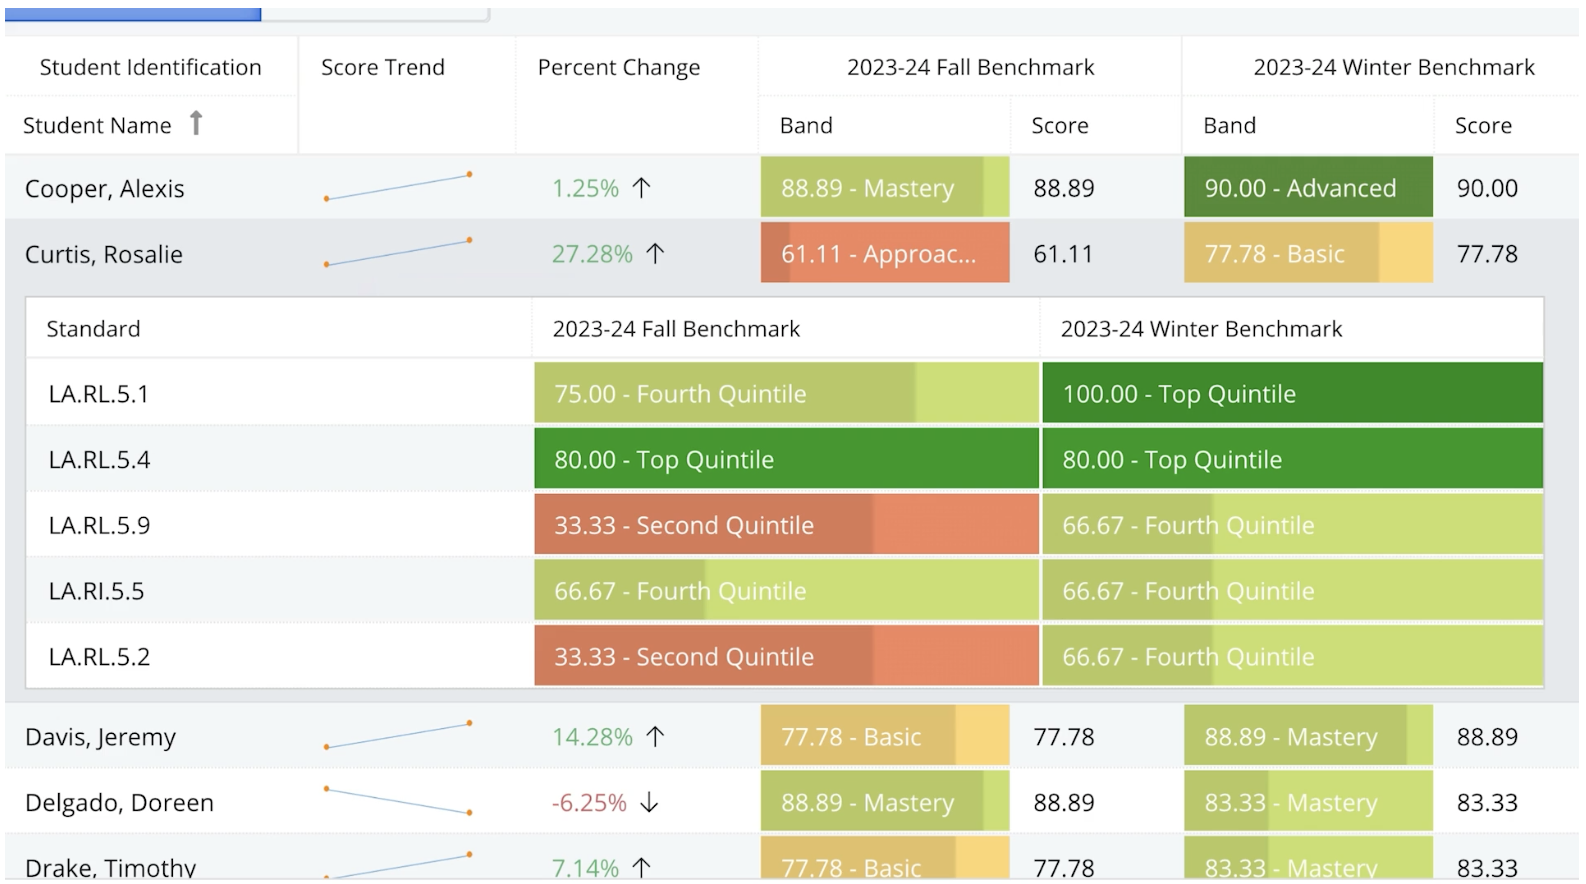Click 100.00 - Top Quintile winter cell
Image resolution: width=1586 pixels, height=884 pixels.
(1292, 394)
